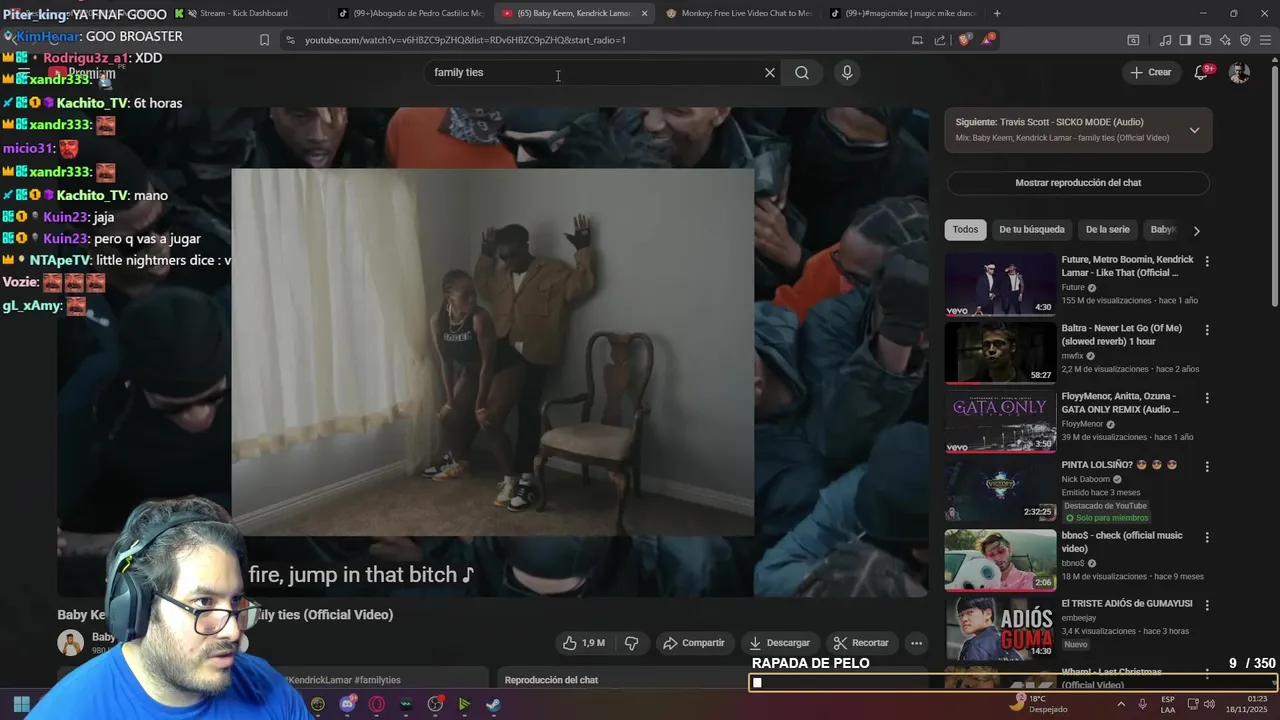Select the Todos filter chip
The image size is (1280, 720).
965,229
